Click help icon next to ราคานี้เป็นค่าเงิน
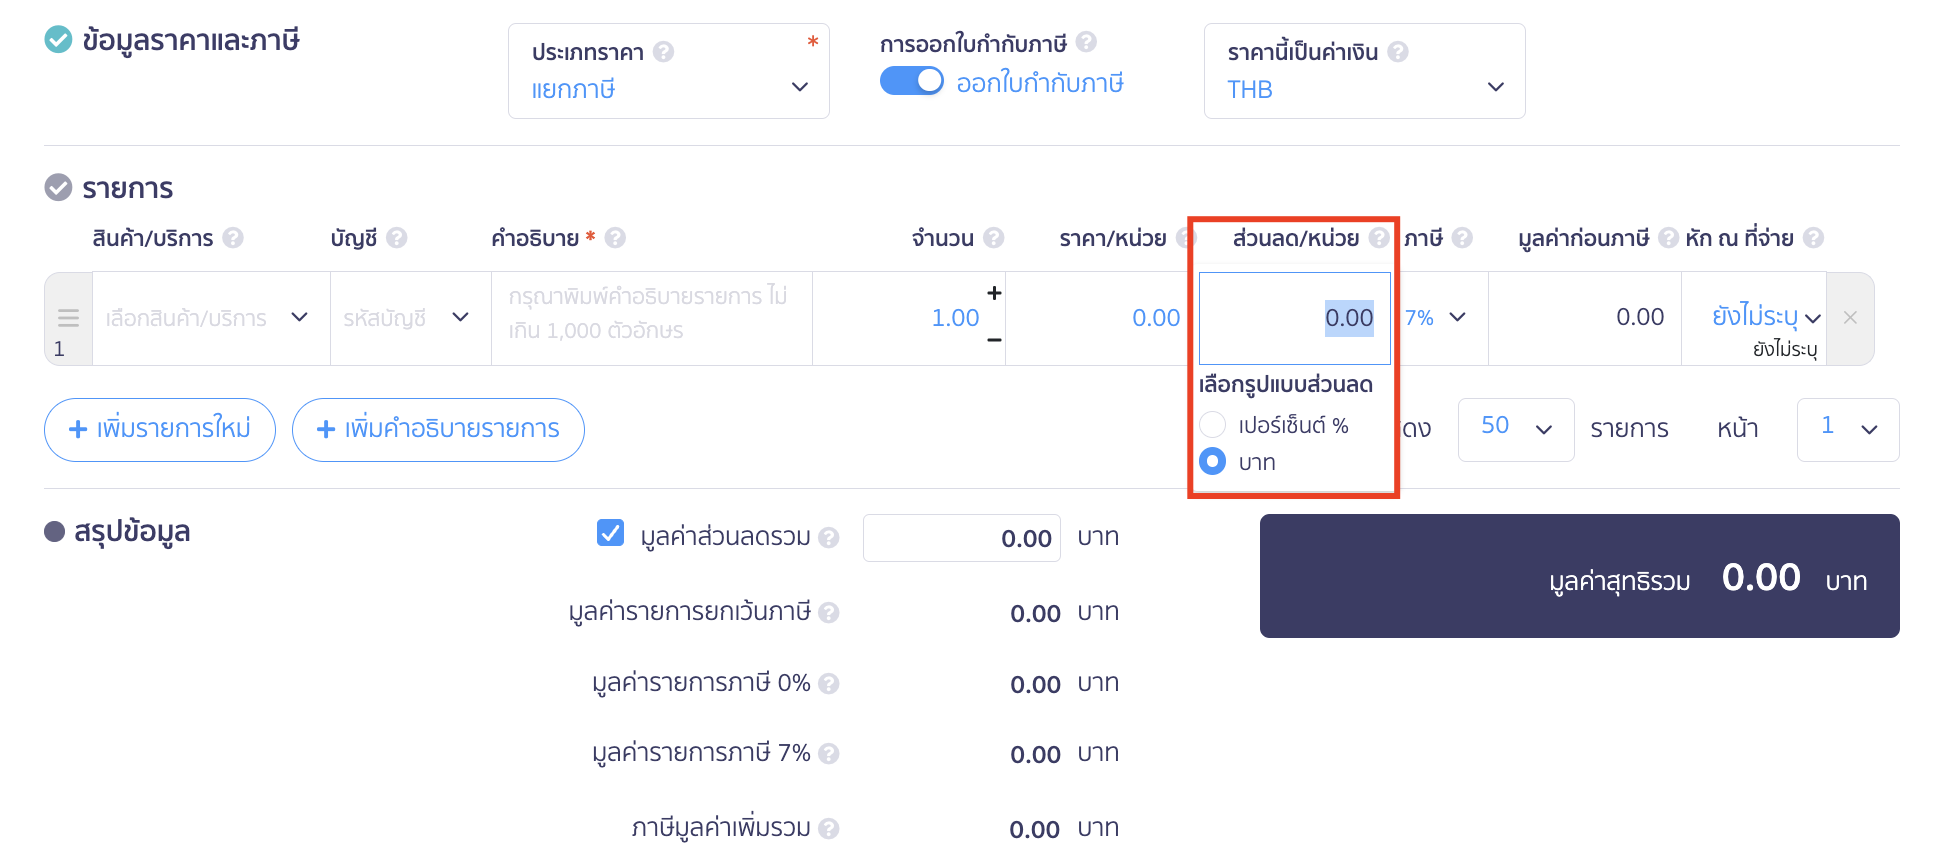The height and width of the screenshot is (862, 1934). [1398, 52]
